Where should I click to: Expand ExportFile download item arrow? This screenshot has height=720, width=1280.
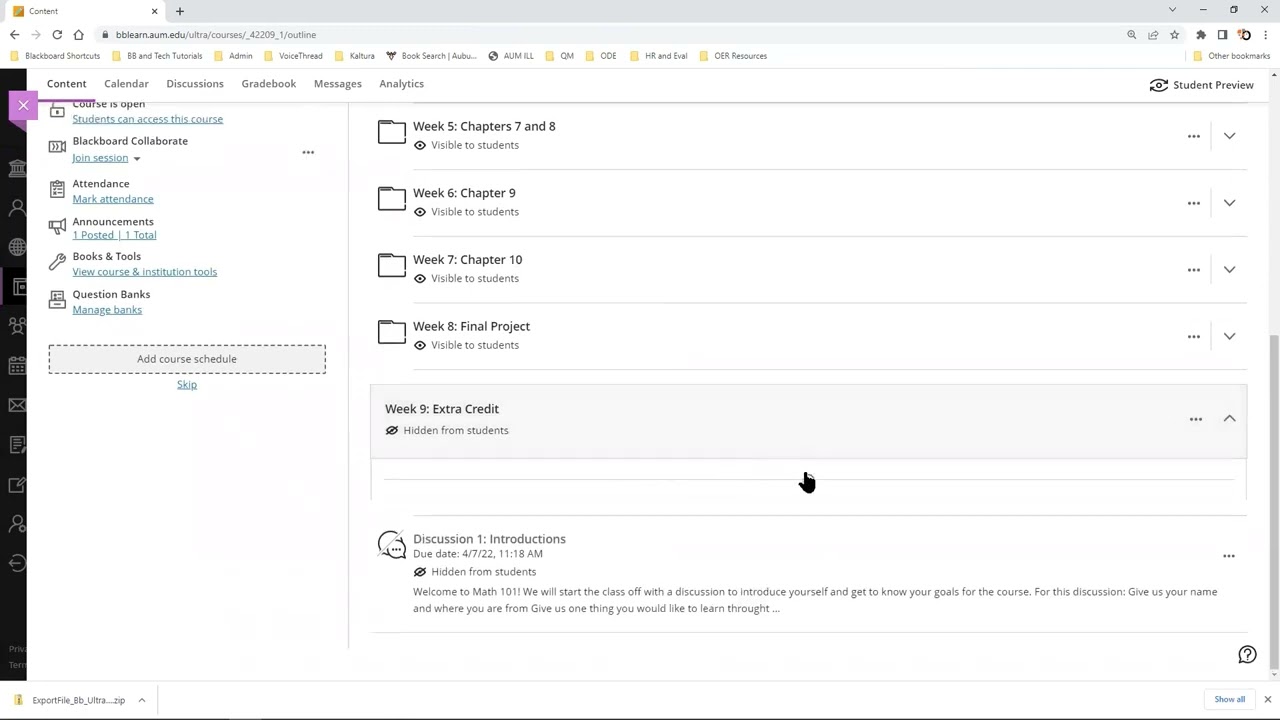pyautogui.click(x=142, y=700)
